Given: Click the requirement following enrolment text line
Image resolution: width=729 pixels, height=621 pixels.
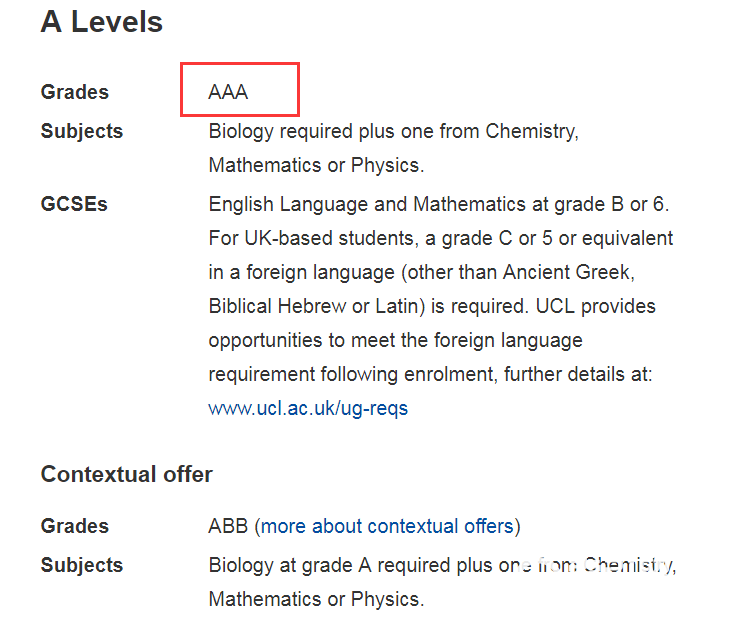Looking at the screenshot, I should pyautogui.click(x=431, y=374).
